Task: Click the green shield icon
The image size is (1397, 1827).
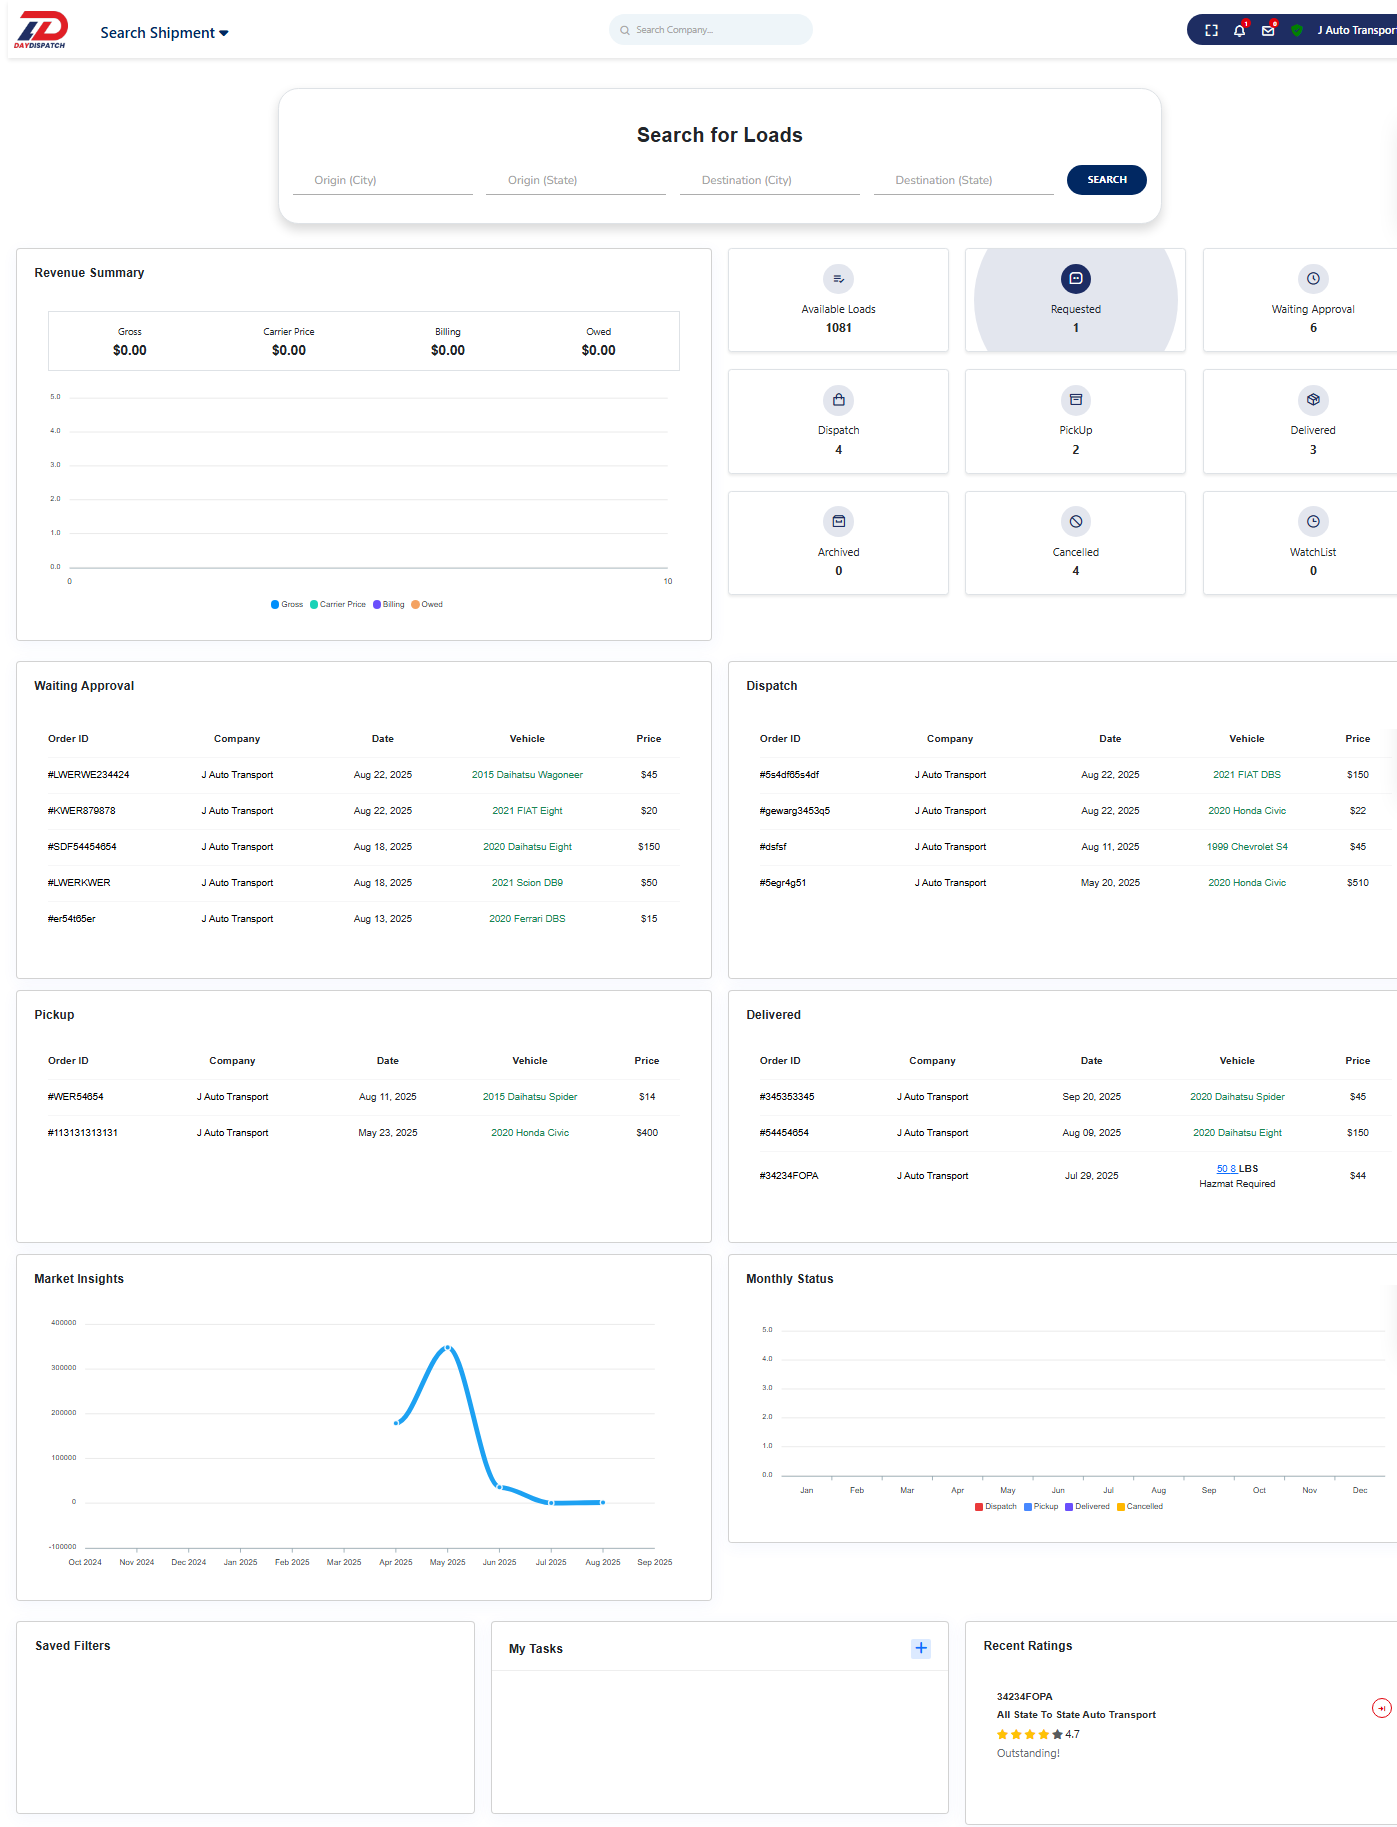Action: pyautogui.click(x=1296, y=30)
